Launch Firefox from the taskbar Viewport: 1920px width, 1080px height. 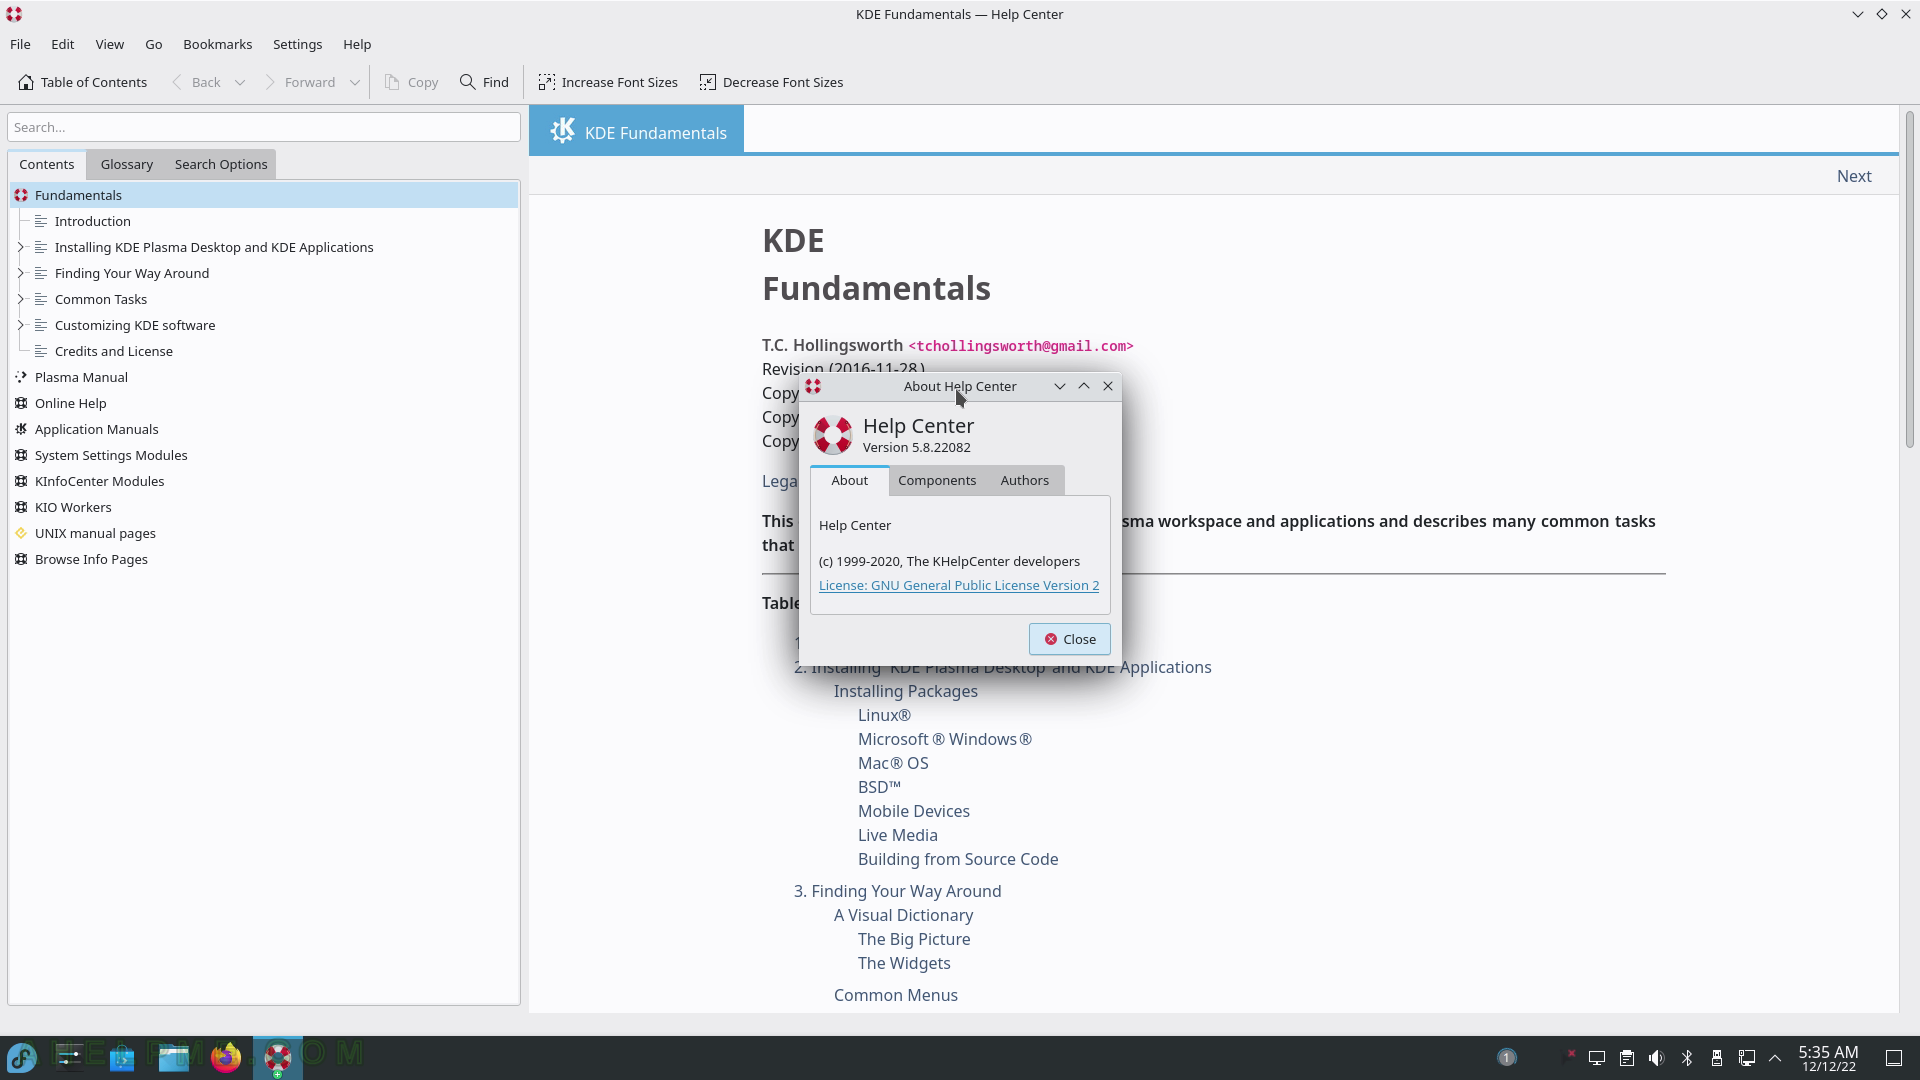pos(226,1057)
